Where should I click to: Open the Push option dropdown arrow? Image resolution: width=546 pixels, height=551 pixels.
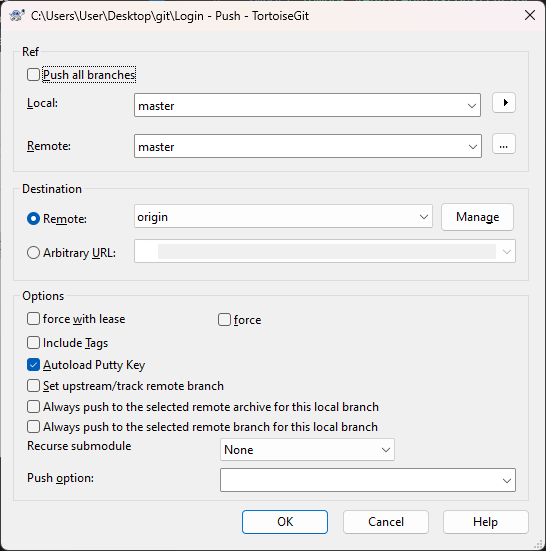point(507,480)
